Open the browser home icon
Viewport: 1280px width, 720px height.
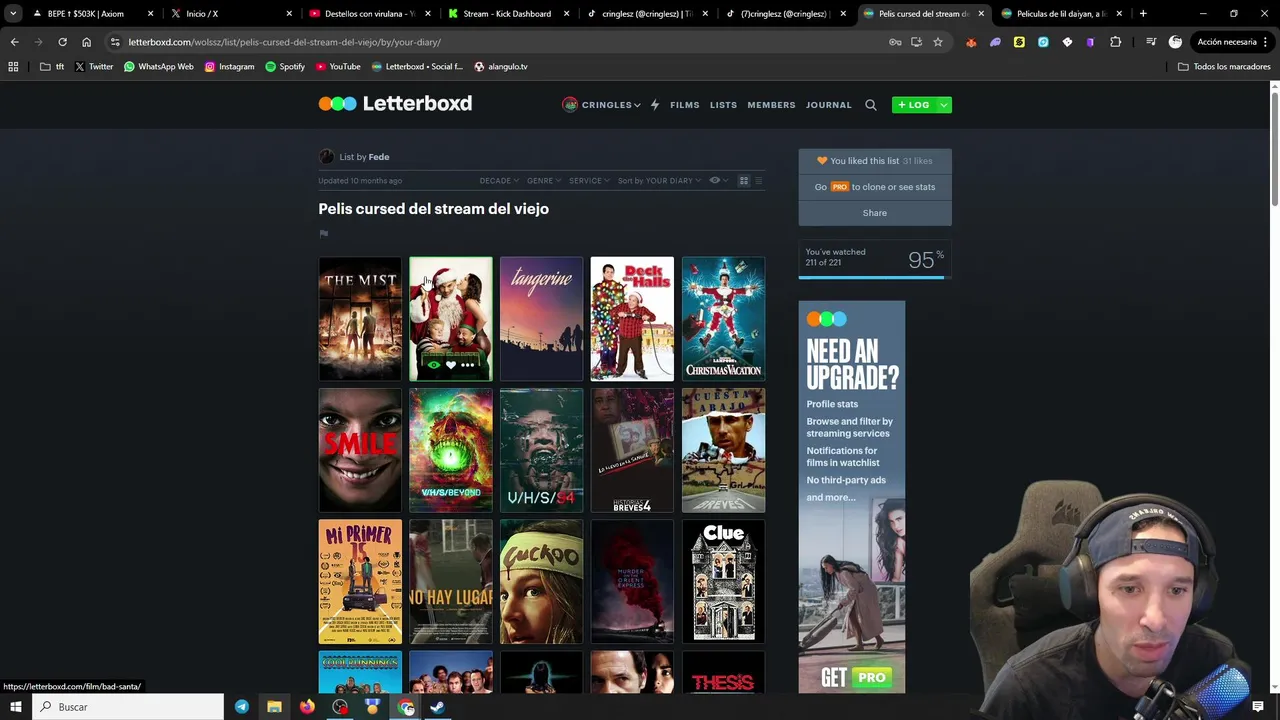click(86, 42)
